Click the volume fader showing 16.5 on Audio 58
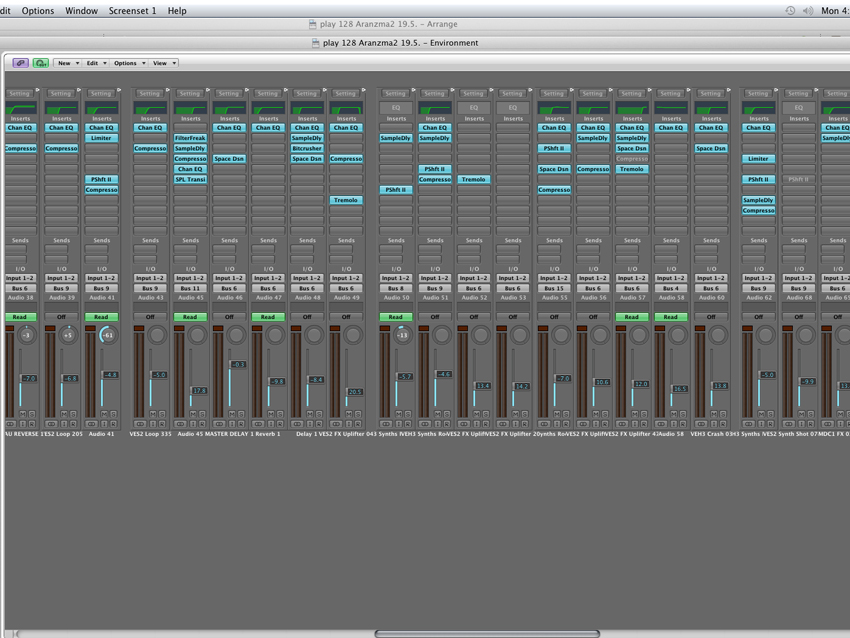The height and width of the screenshot is (638, 850). point(679,389)
